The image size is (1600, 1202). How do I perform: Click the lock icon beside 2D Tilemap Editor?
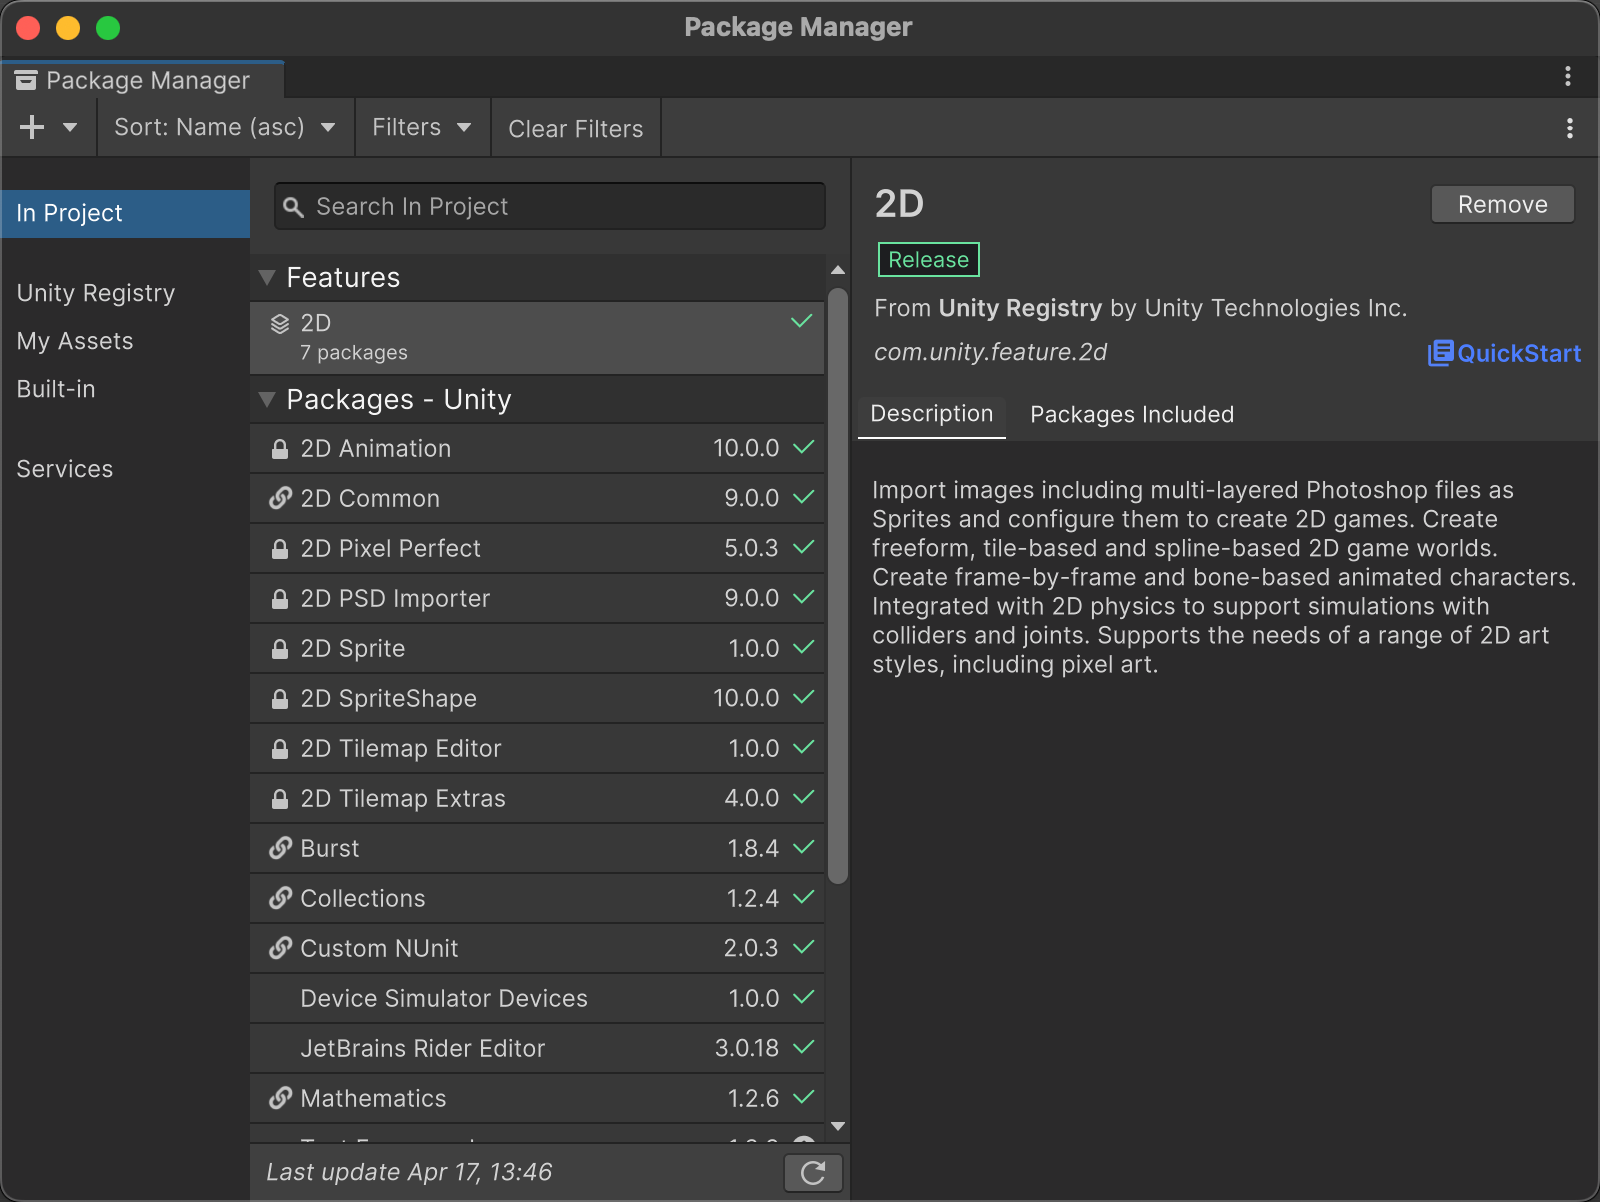pos(280,749)
